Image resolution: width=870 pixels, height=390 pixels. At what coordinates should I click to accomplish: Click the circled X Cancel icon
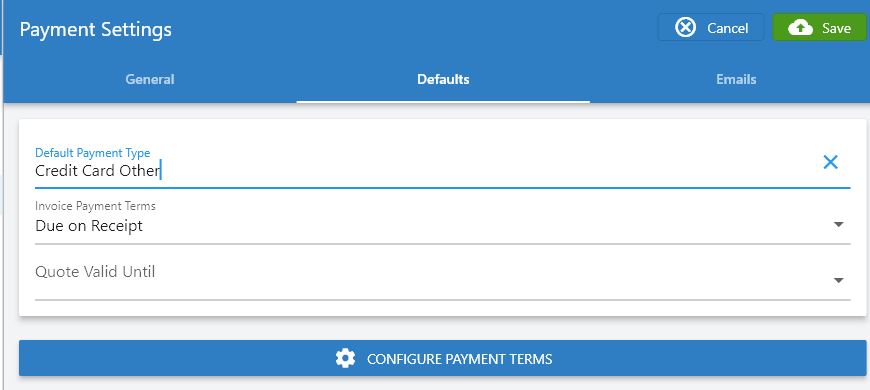pos(686,27)
